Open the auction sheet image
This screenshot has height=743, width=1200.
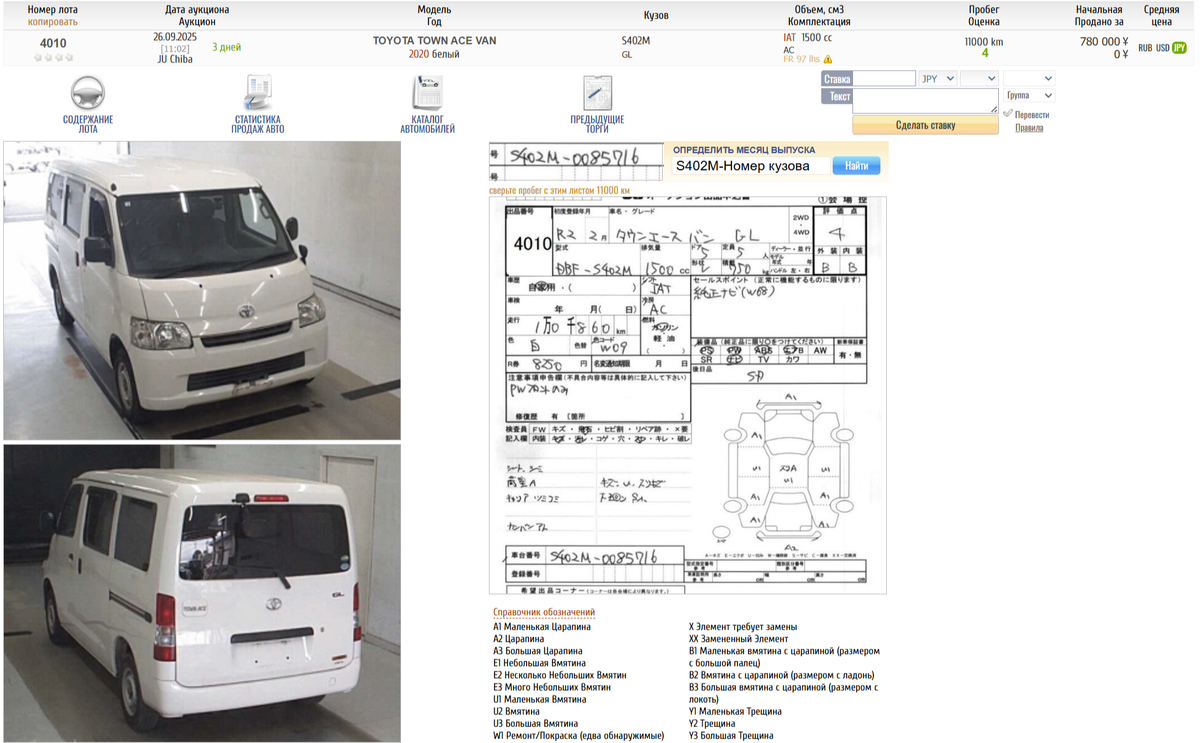pyautogui.click(x=688, y=395)
